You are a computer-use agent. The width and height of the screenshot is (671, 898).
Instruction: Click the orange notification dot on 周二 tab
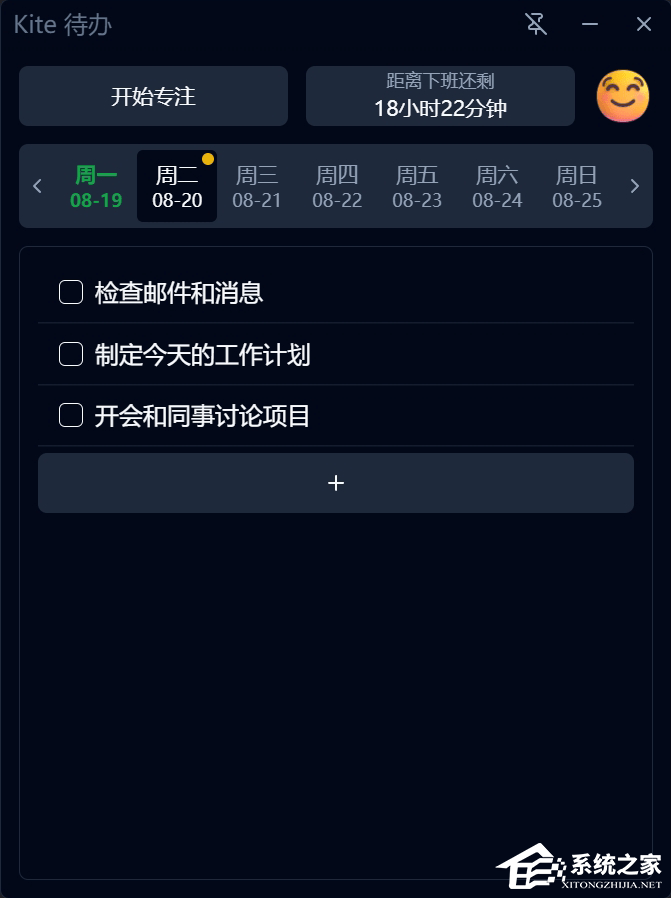tap(207, 157)
